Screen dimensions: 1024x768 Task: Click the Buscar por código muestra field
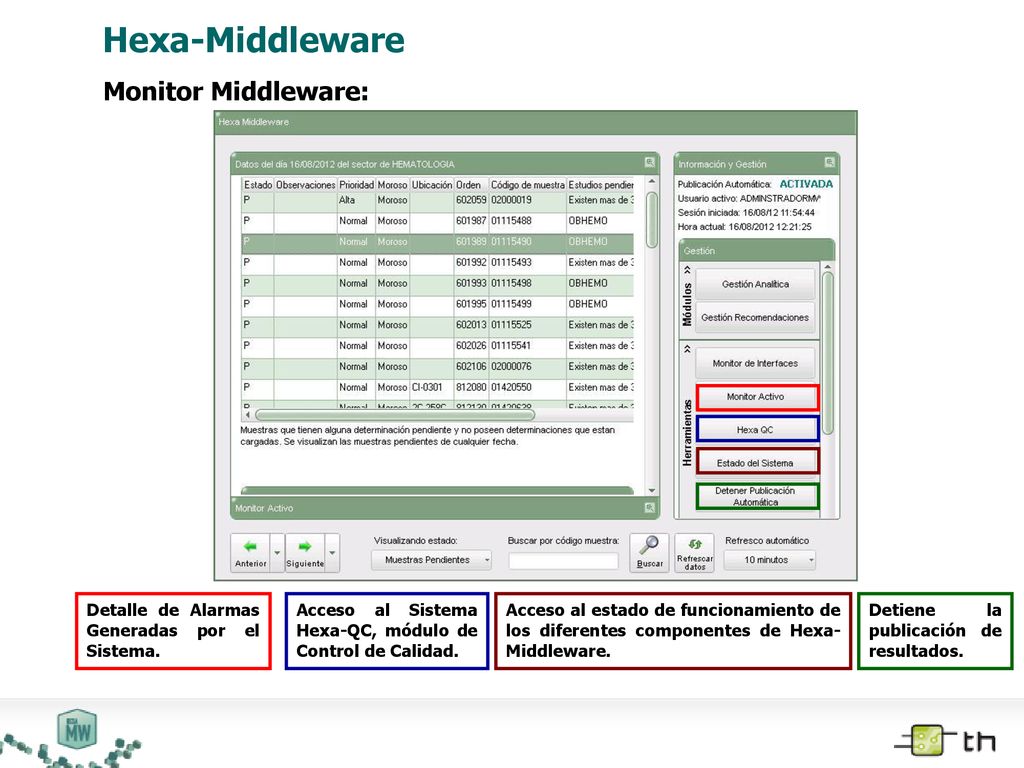(563, 560)
